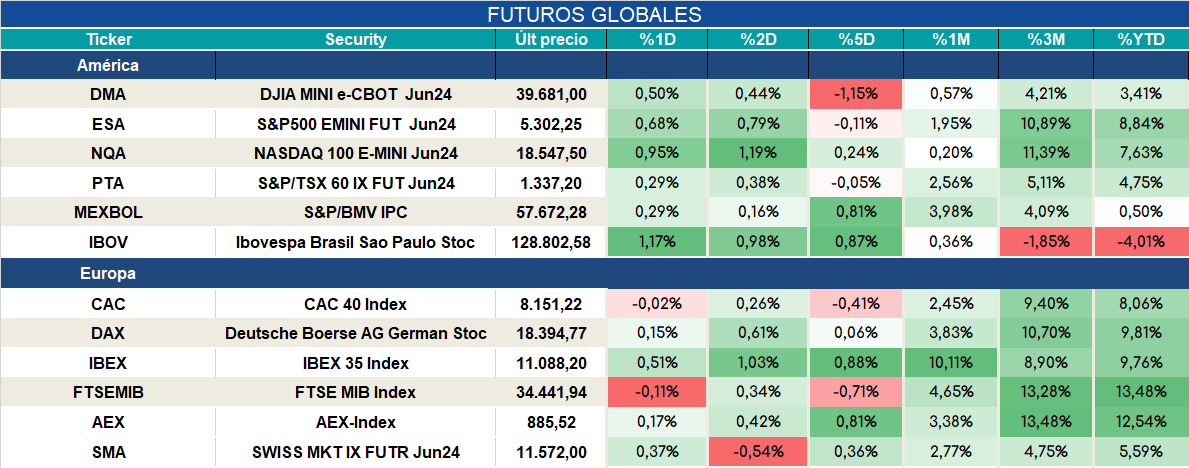Viewport: 1189px width, 468px height.
Task: Select the CAC 40 Index security cell
Action: pyautogui.click(x=356, y=304)
